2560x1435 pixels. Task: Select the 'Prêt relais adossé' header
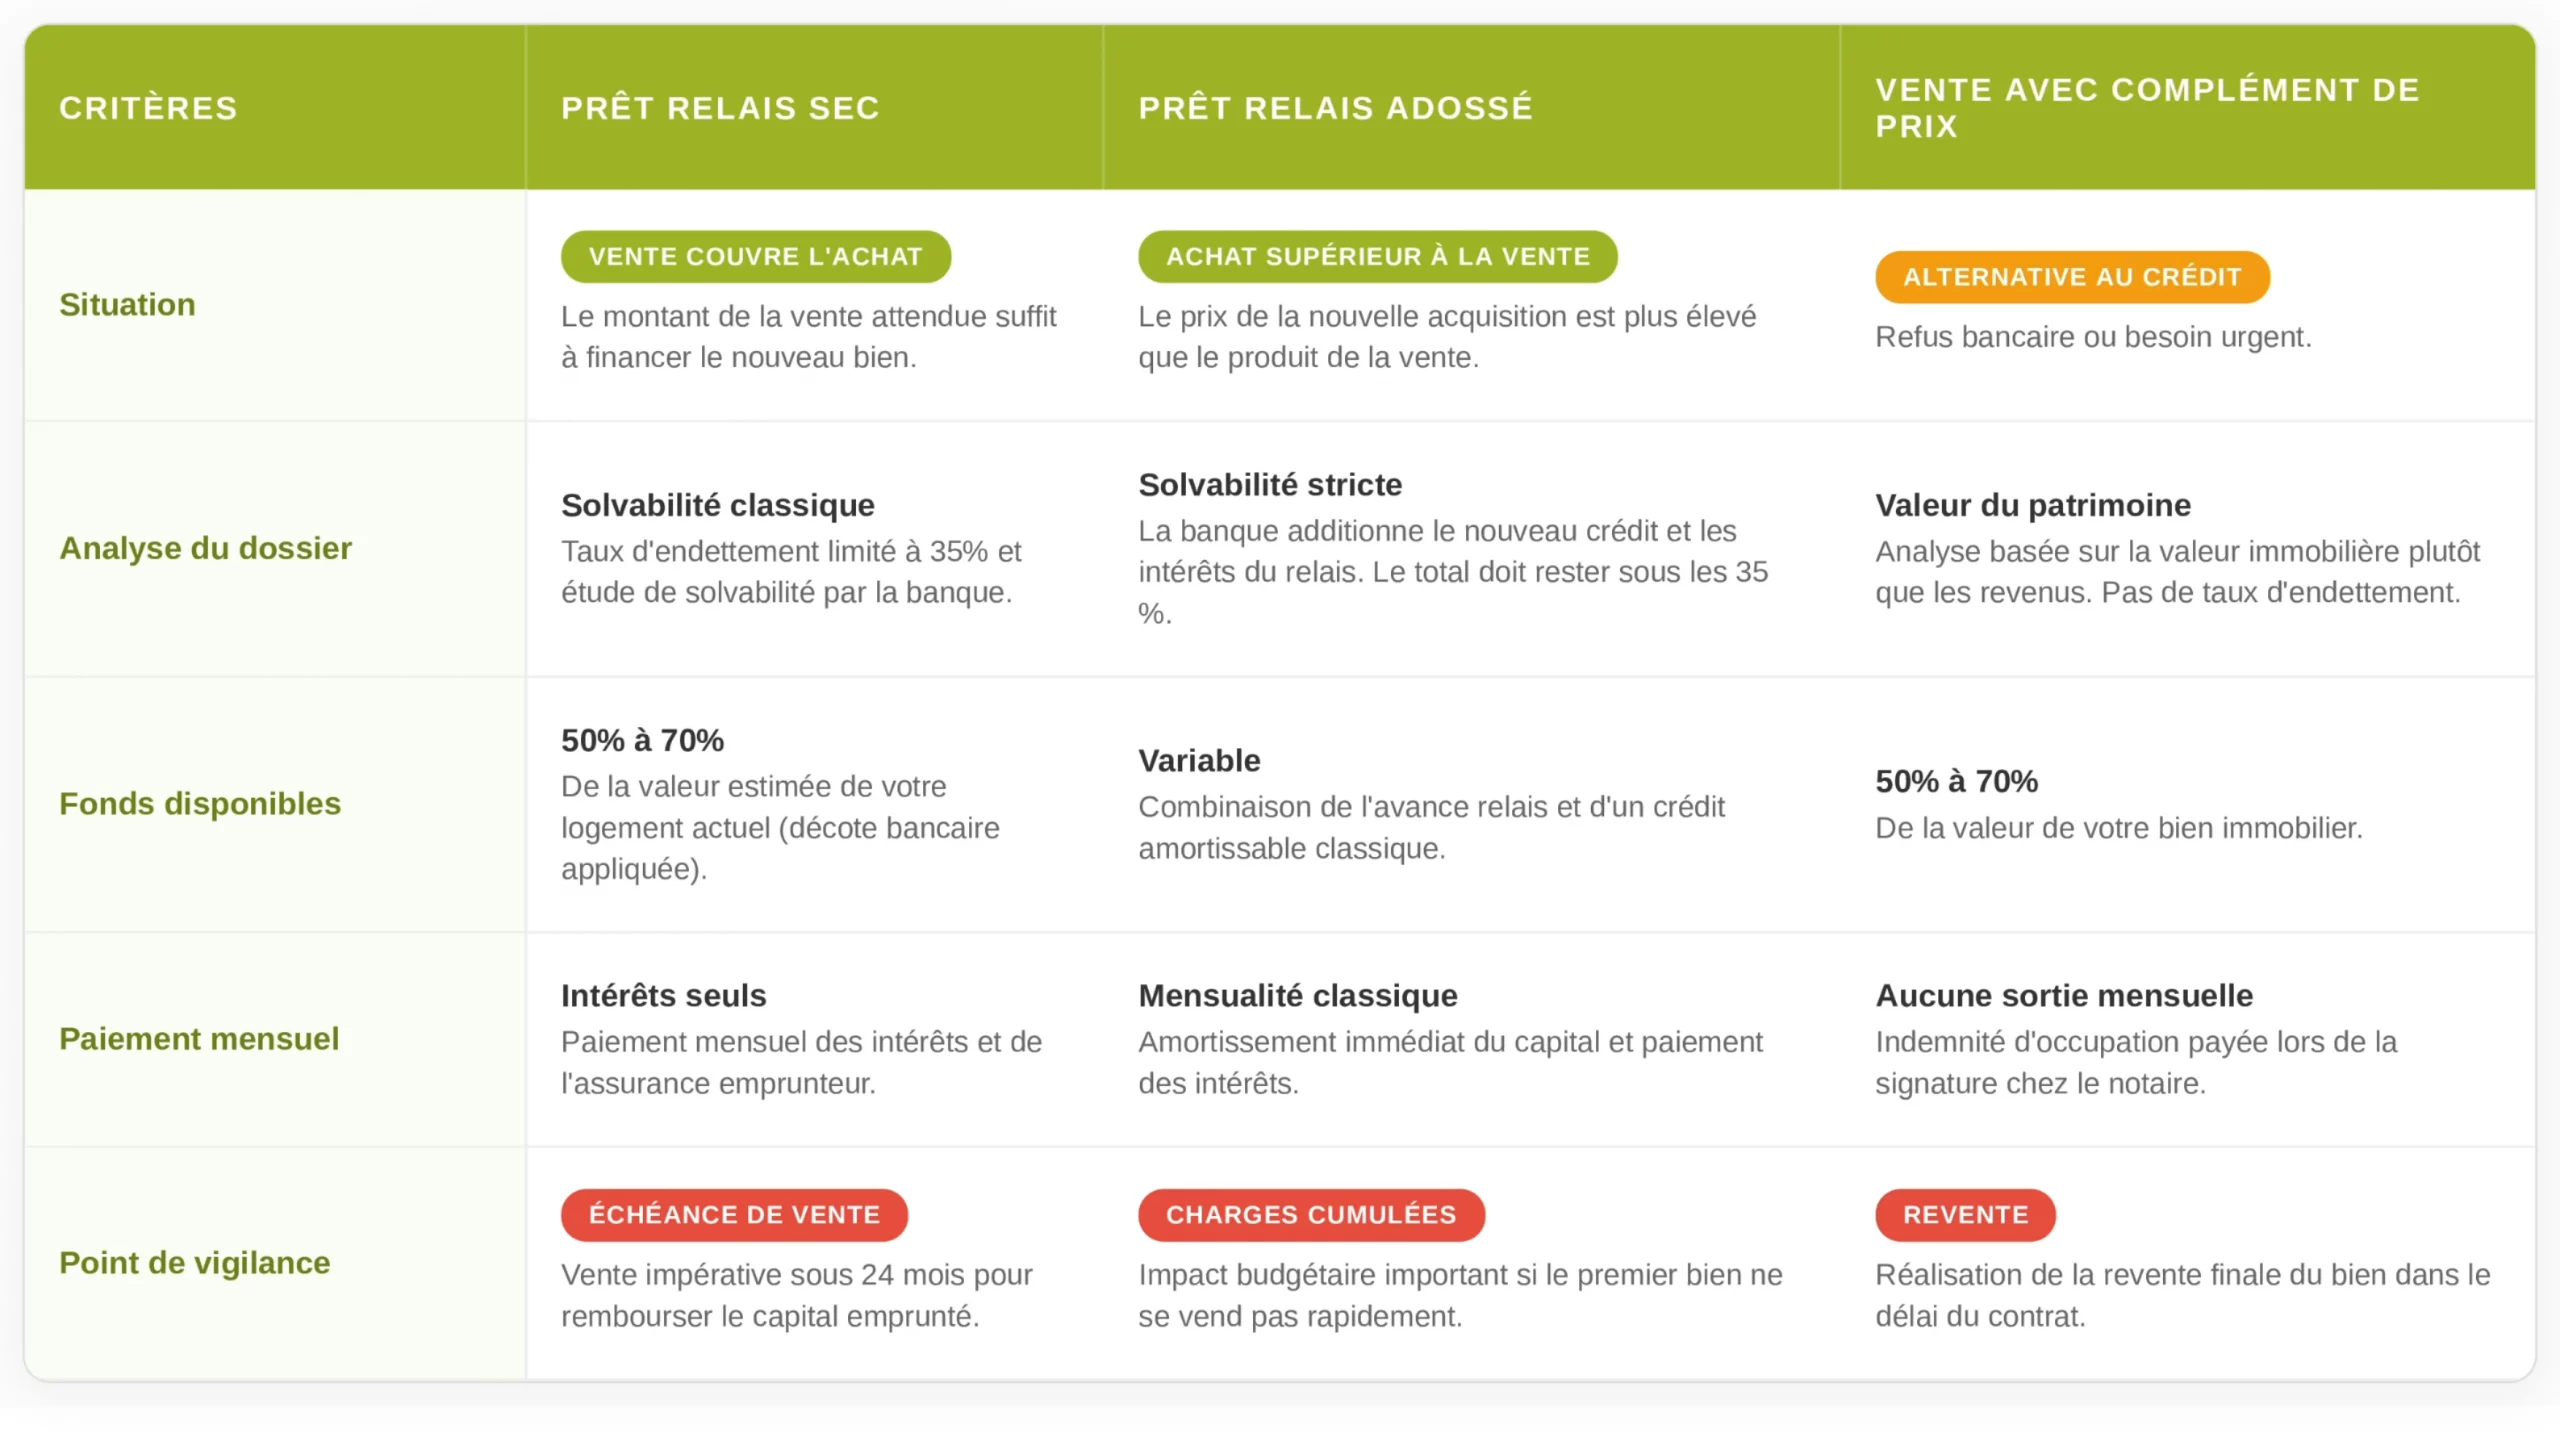[x=1335, y=108]
